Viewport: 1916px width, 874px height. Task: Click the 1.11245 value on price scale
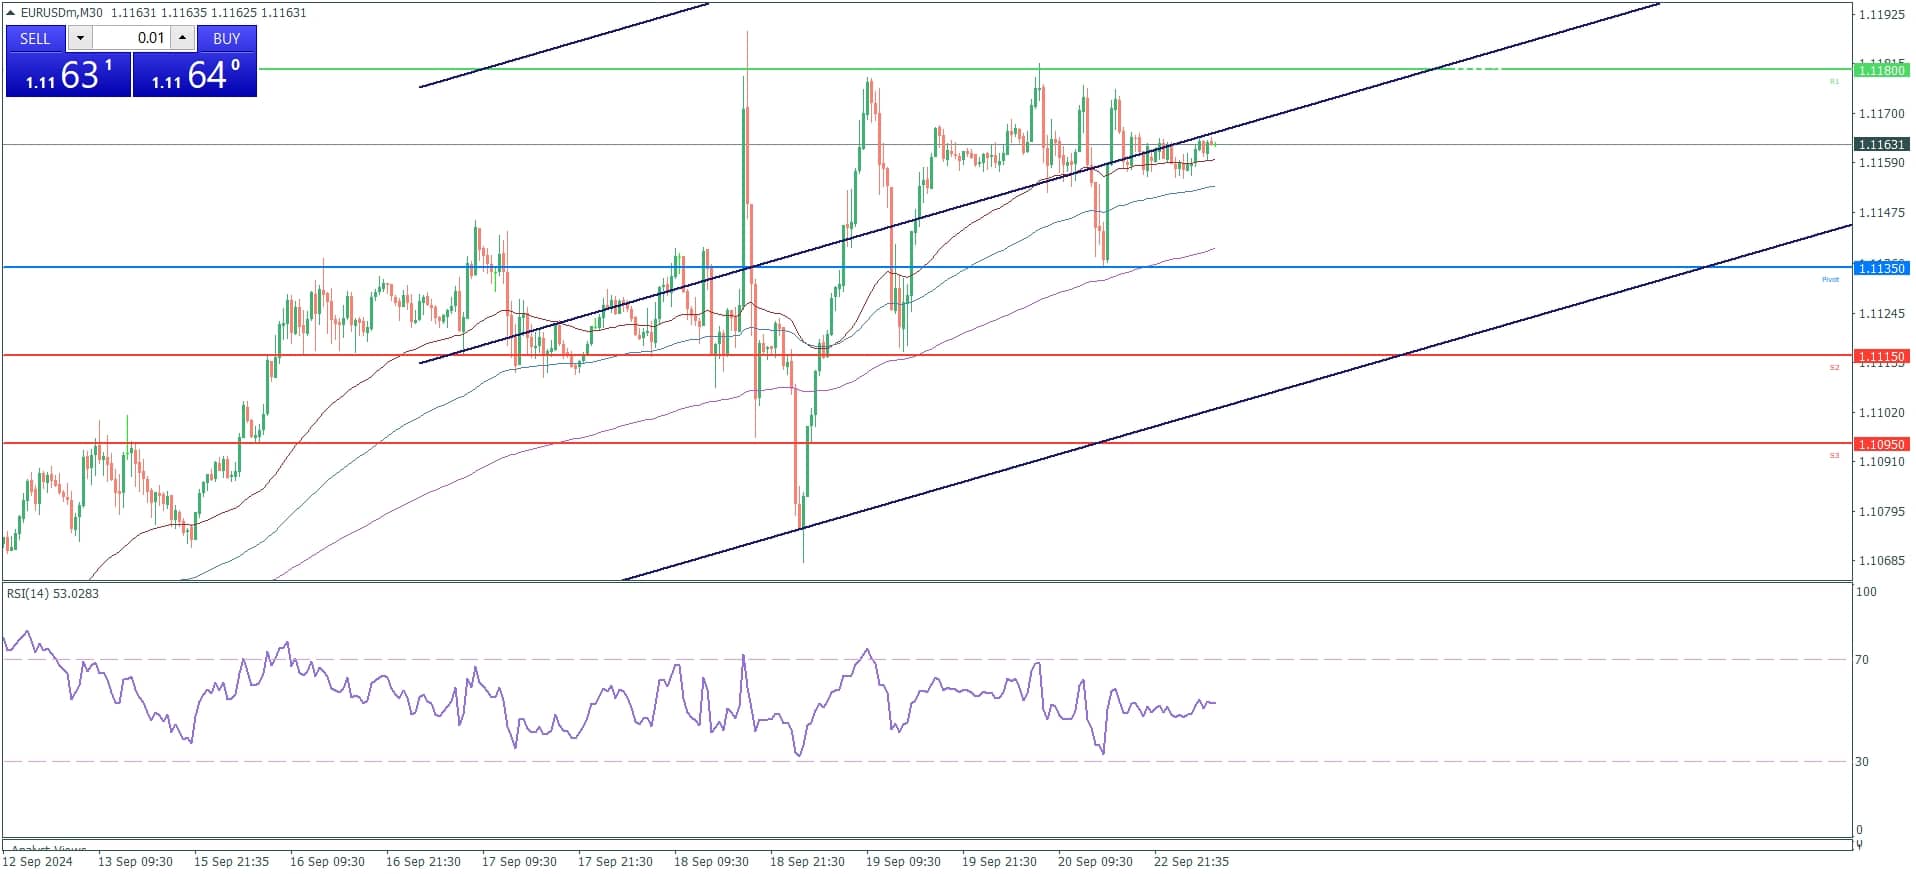(1881, 314)
